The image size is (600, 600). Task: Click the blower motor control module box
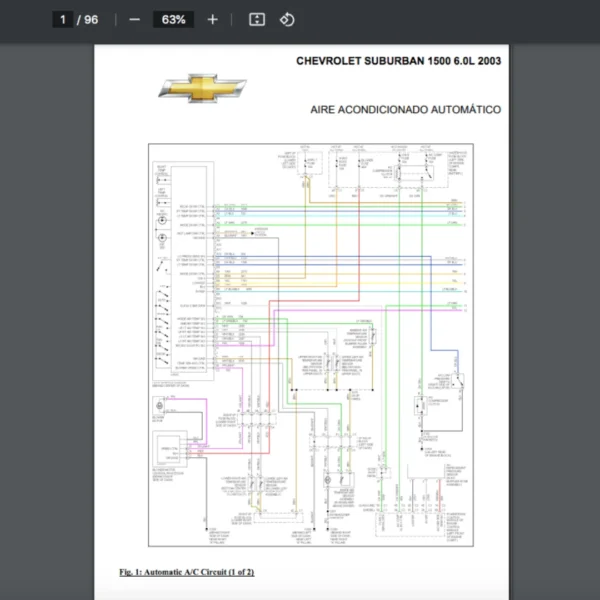(168, 449)
